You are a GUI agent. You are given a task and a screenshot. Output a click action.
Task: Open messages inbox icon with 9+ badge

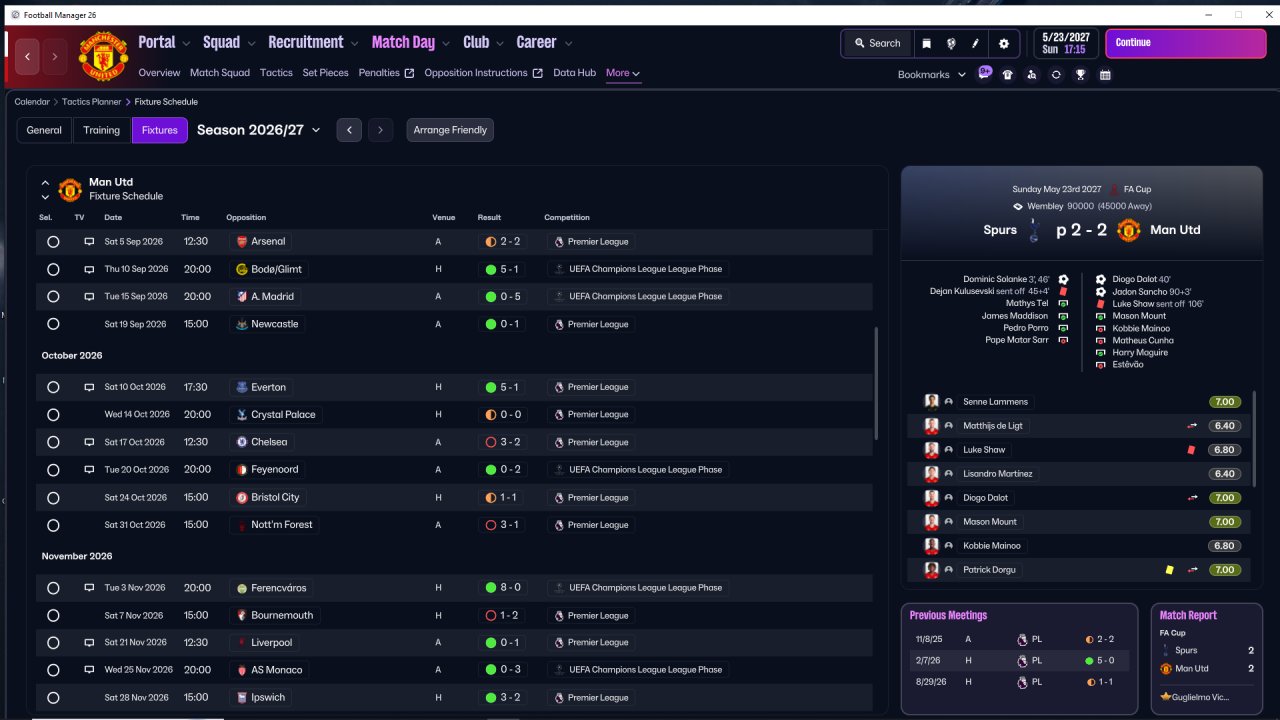[x=985, y=74]
